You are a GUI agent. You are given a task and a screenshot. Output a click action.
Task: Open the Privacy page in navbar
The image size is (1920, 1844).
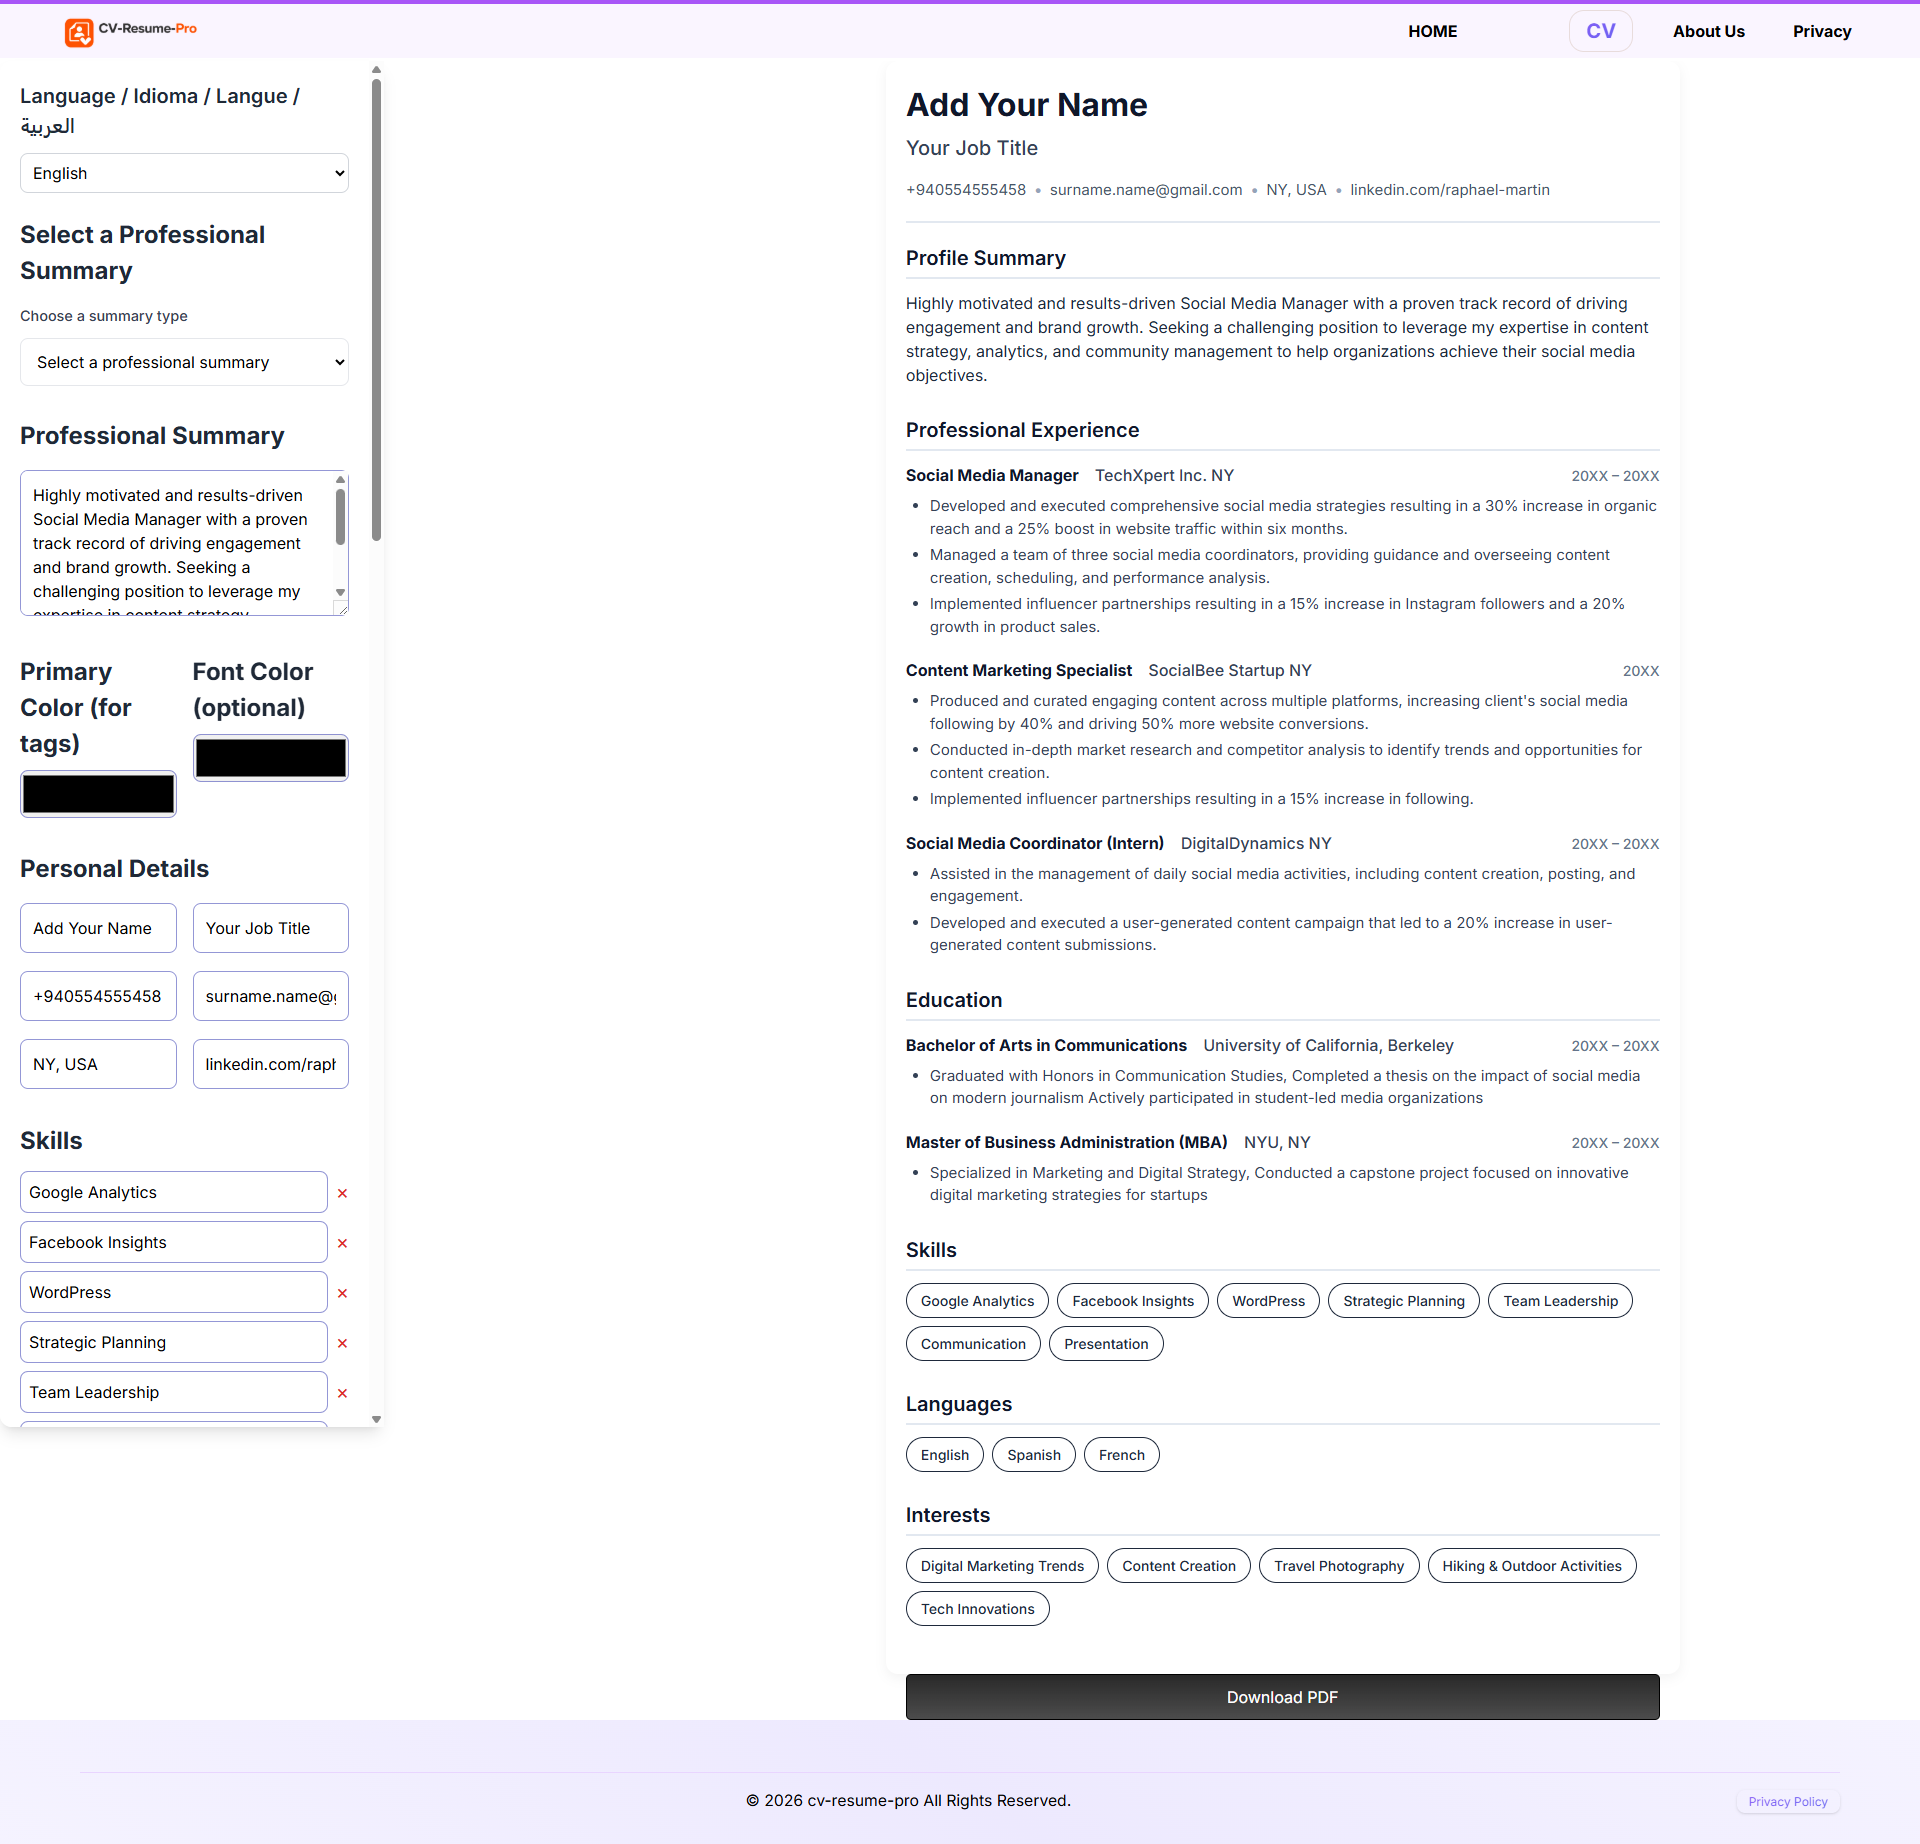(x=1821, y=31)
